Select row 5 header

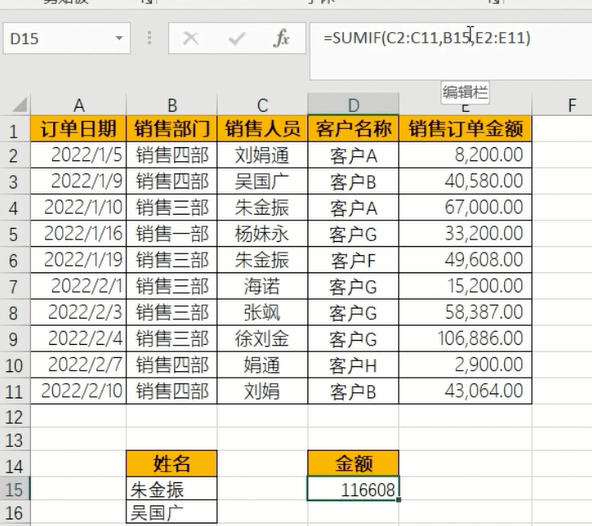[x=15, y=234]
